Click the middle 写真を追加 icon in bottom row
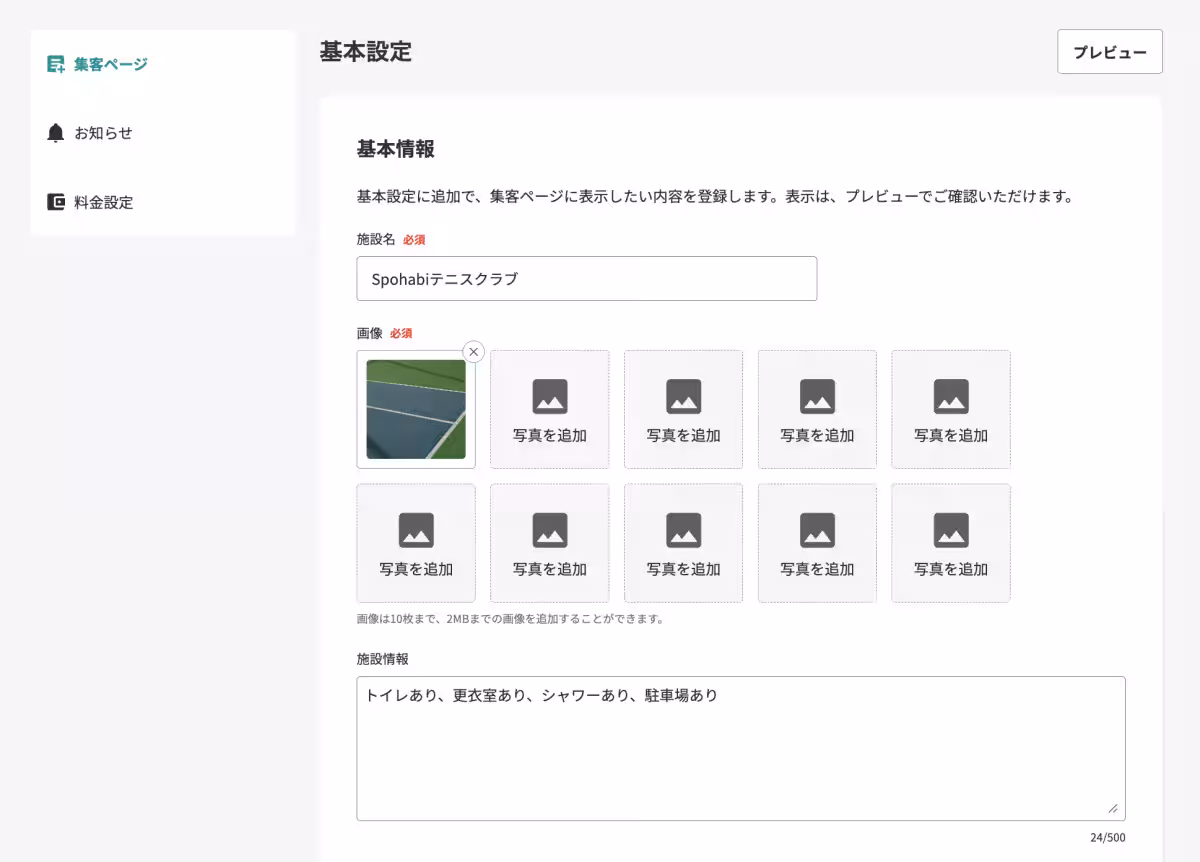 click(684, 530)
